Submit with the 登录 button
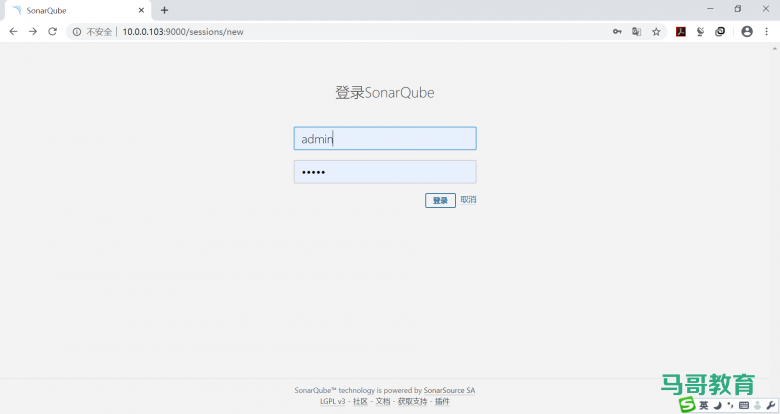Screen dimensions: 780x414 (440, 200)
